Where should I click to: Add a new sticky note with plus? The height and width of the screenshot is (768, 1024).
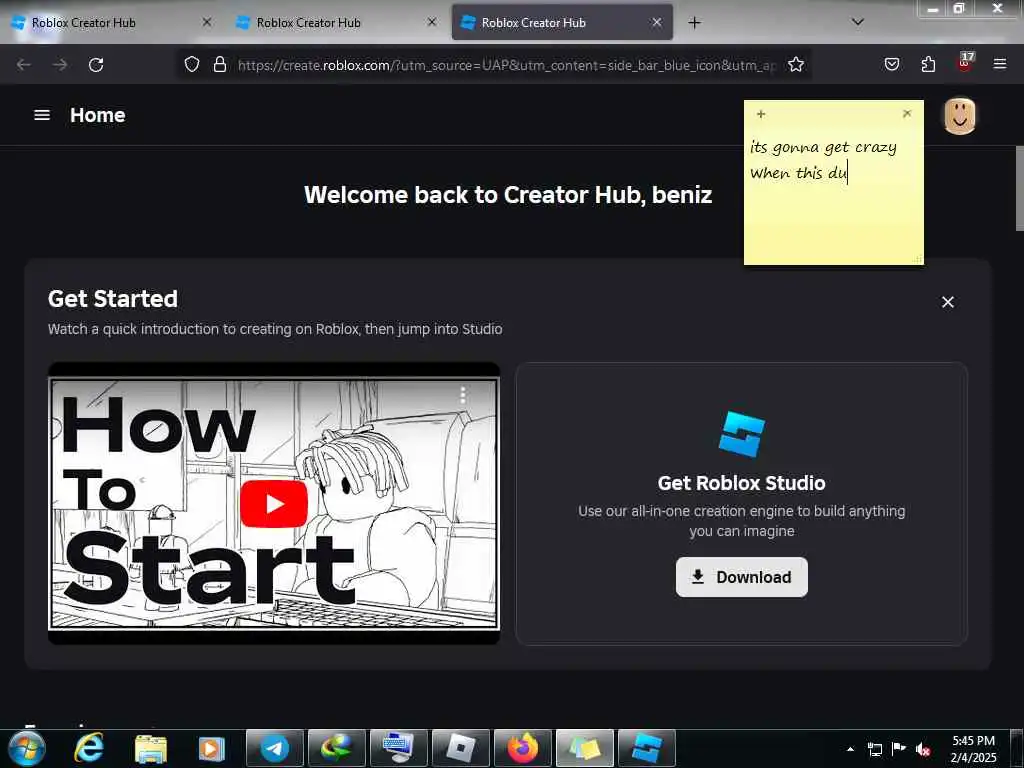click(761, 114)
